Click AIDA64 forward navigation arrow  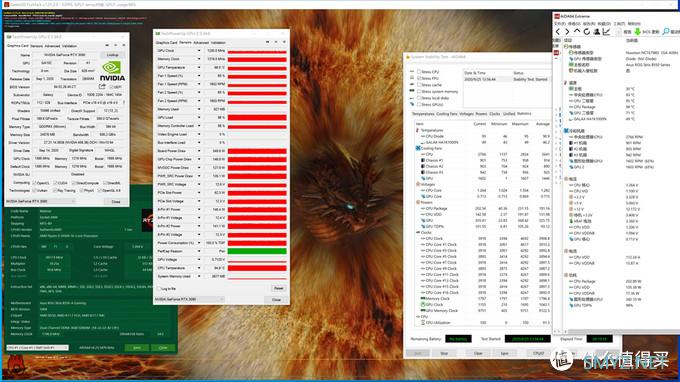click(567, 32)
